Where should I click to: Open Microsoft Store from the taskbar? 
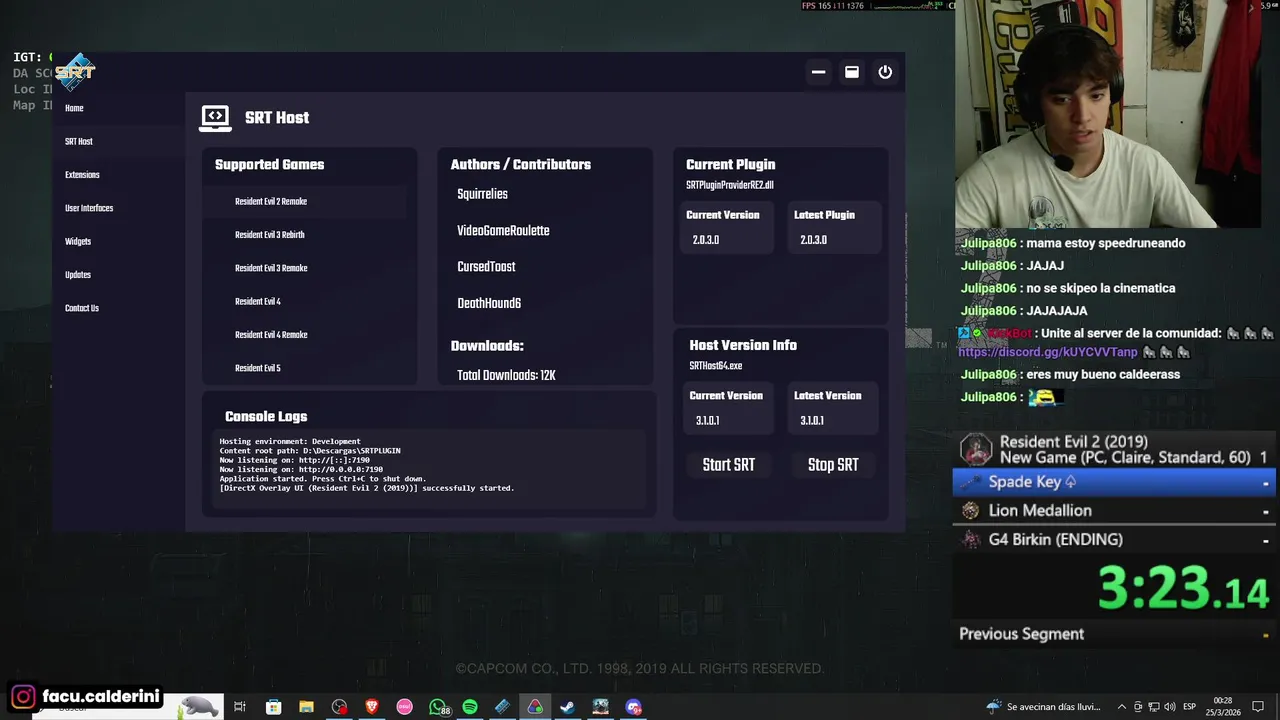click(273, 708)
